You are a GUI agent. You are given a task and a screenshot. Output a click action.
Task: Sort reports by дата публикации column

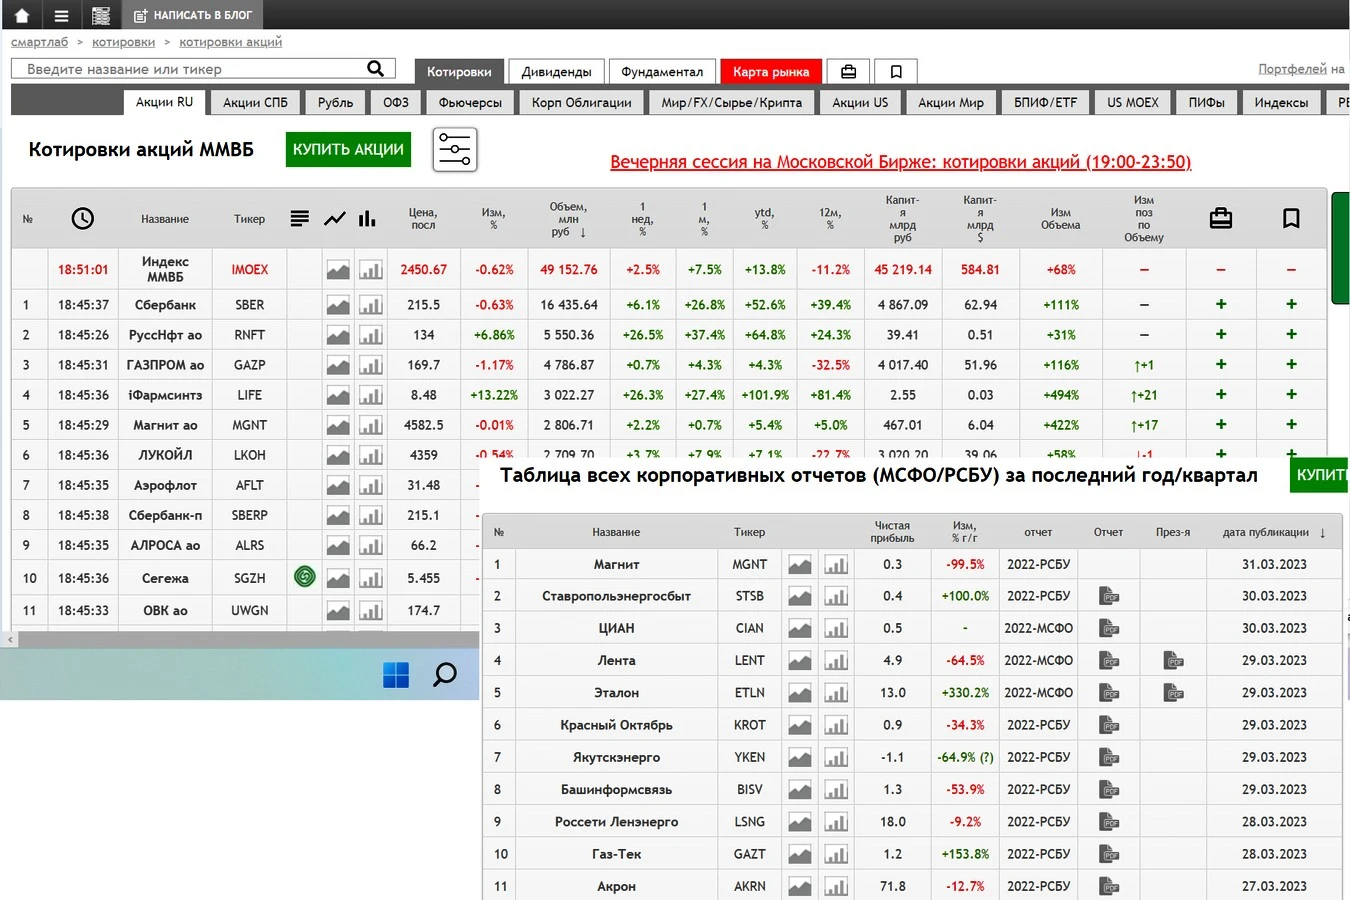point(1273,532)
